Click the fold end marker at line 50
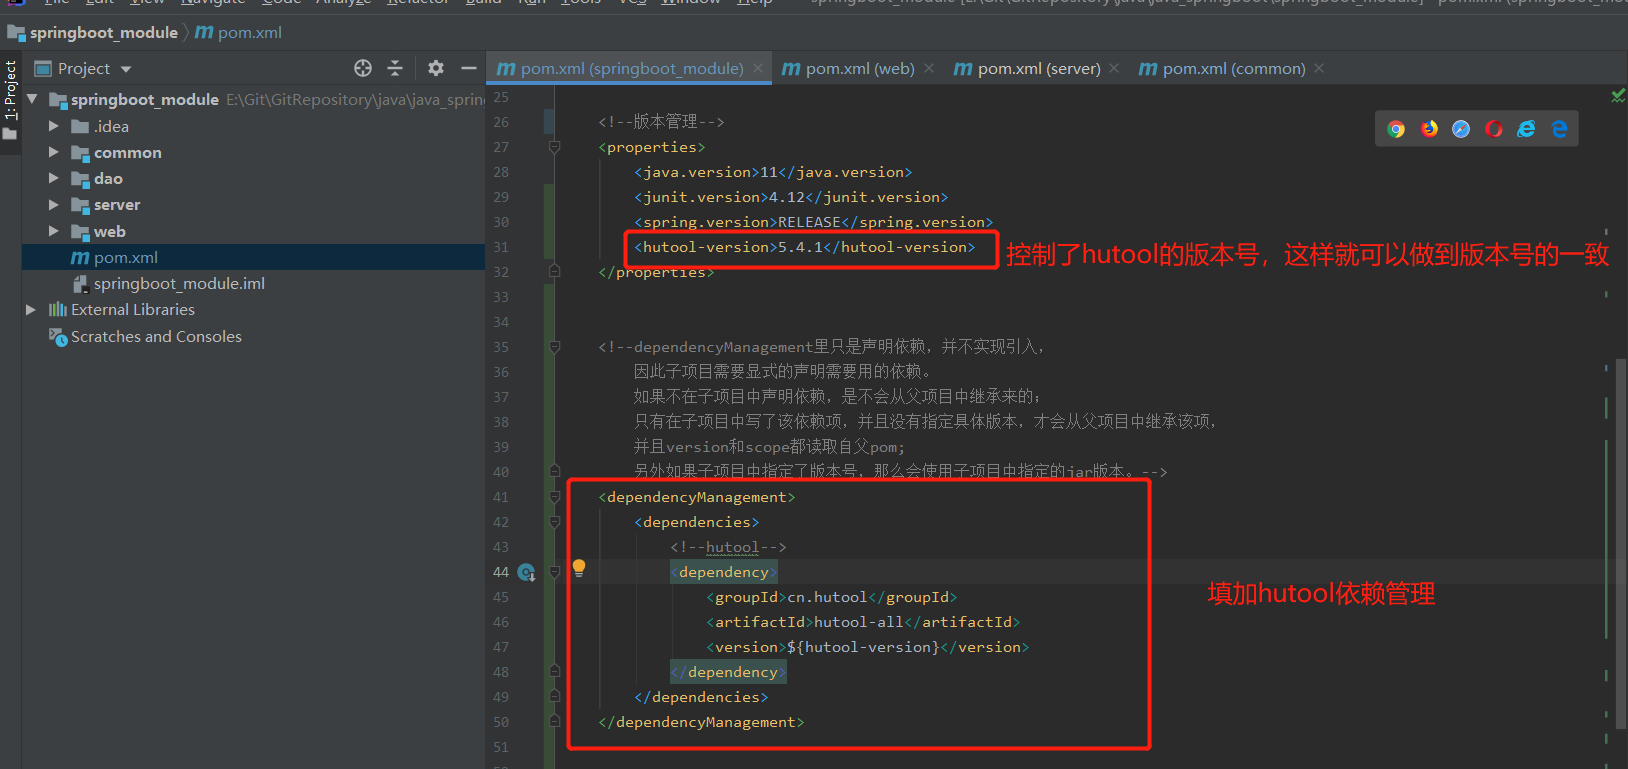 pos(554,721)
